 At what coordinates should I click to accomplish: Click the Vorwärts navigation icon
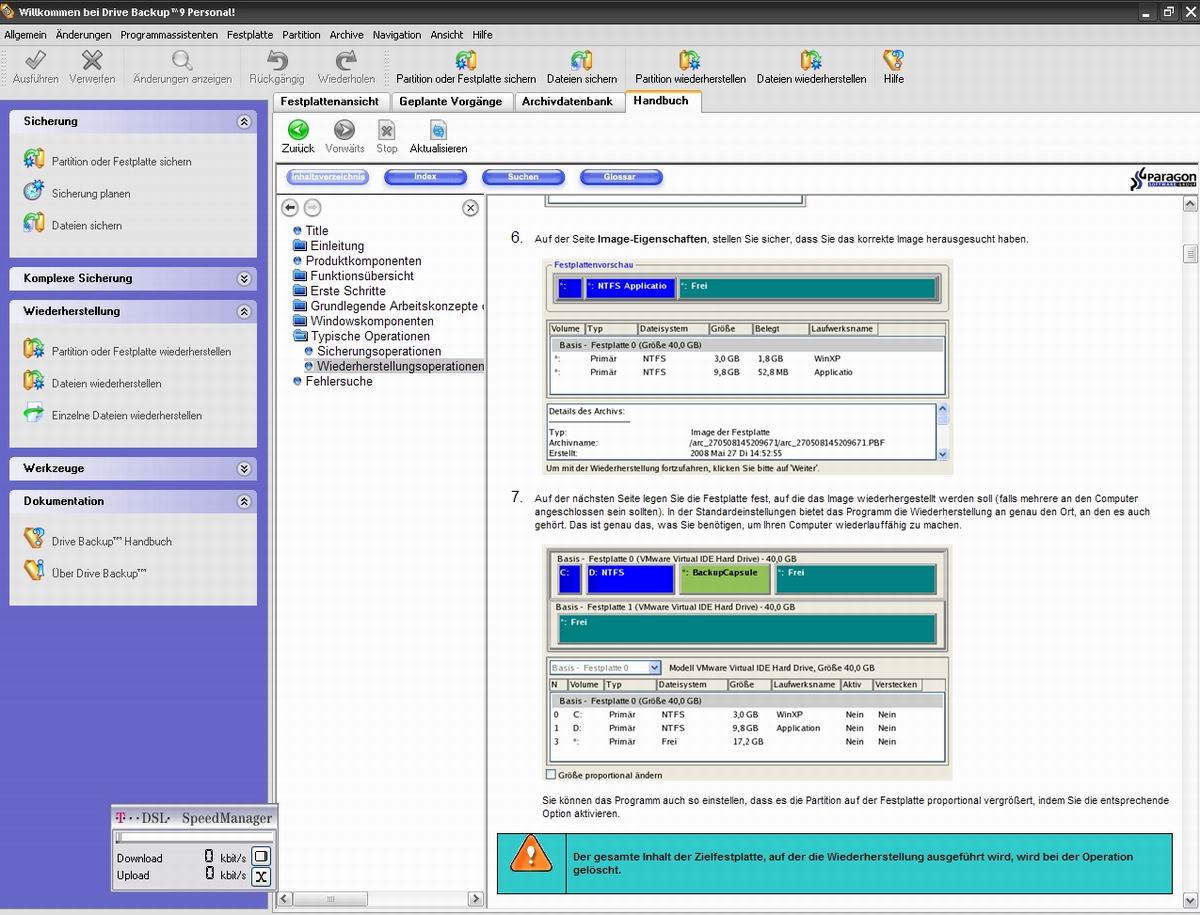(344, 130)
